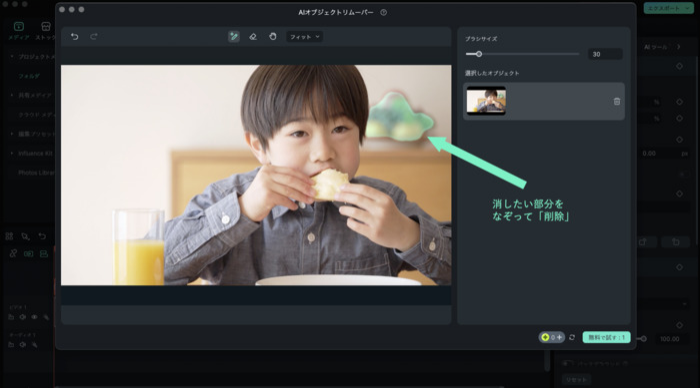Viewport: 700px width, 388px height.
Task: Open Photos Library in media sidebar
Action: pos(37,172)
